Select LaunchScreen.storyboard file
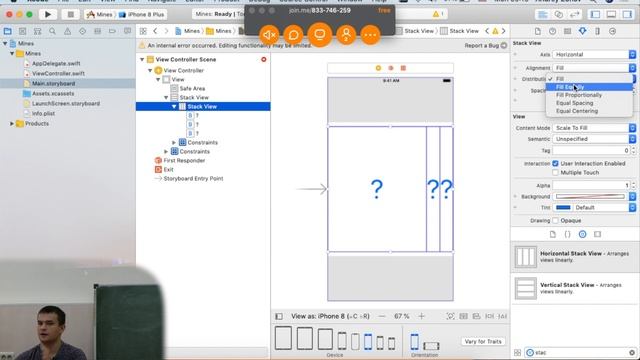The width and height of the screenshot is (640, 360). [x=66, y=103]
